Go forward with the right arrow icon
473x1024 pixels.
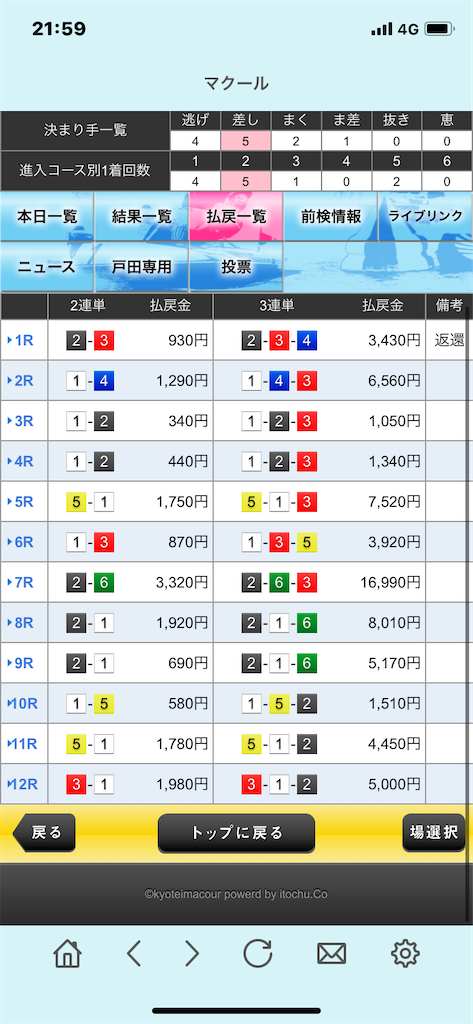[x=191, y=954]
